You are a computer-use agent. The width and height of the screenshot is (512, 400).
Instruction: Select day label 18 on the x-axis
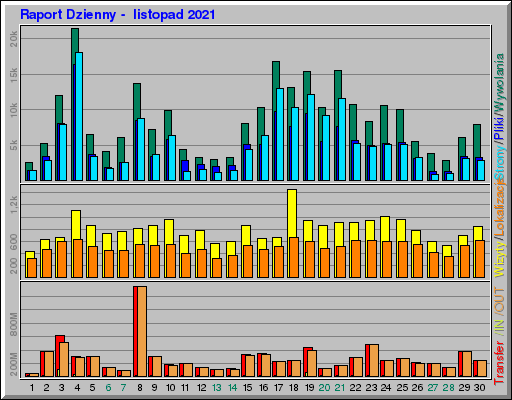coord(294,388)
